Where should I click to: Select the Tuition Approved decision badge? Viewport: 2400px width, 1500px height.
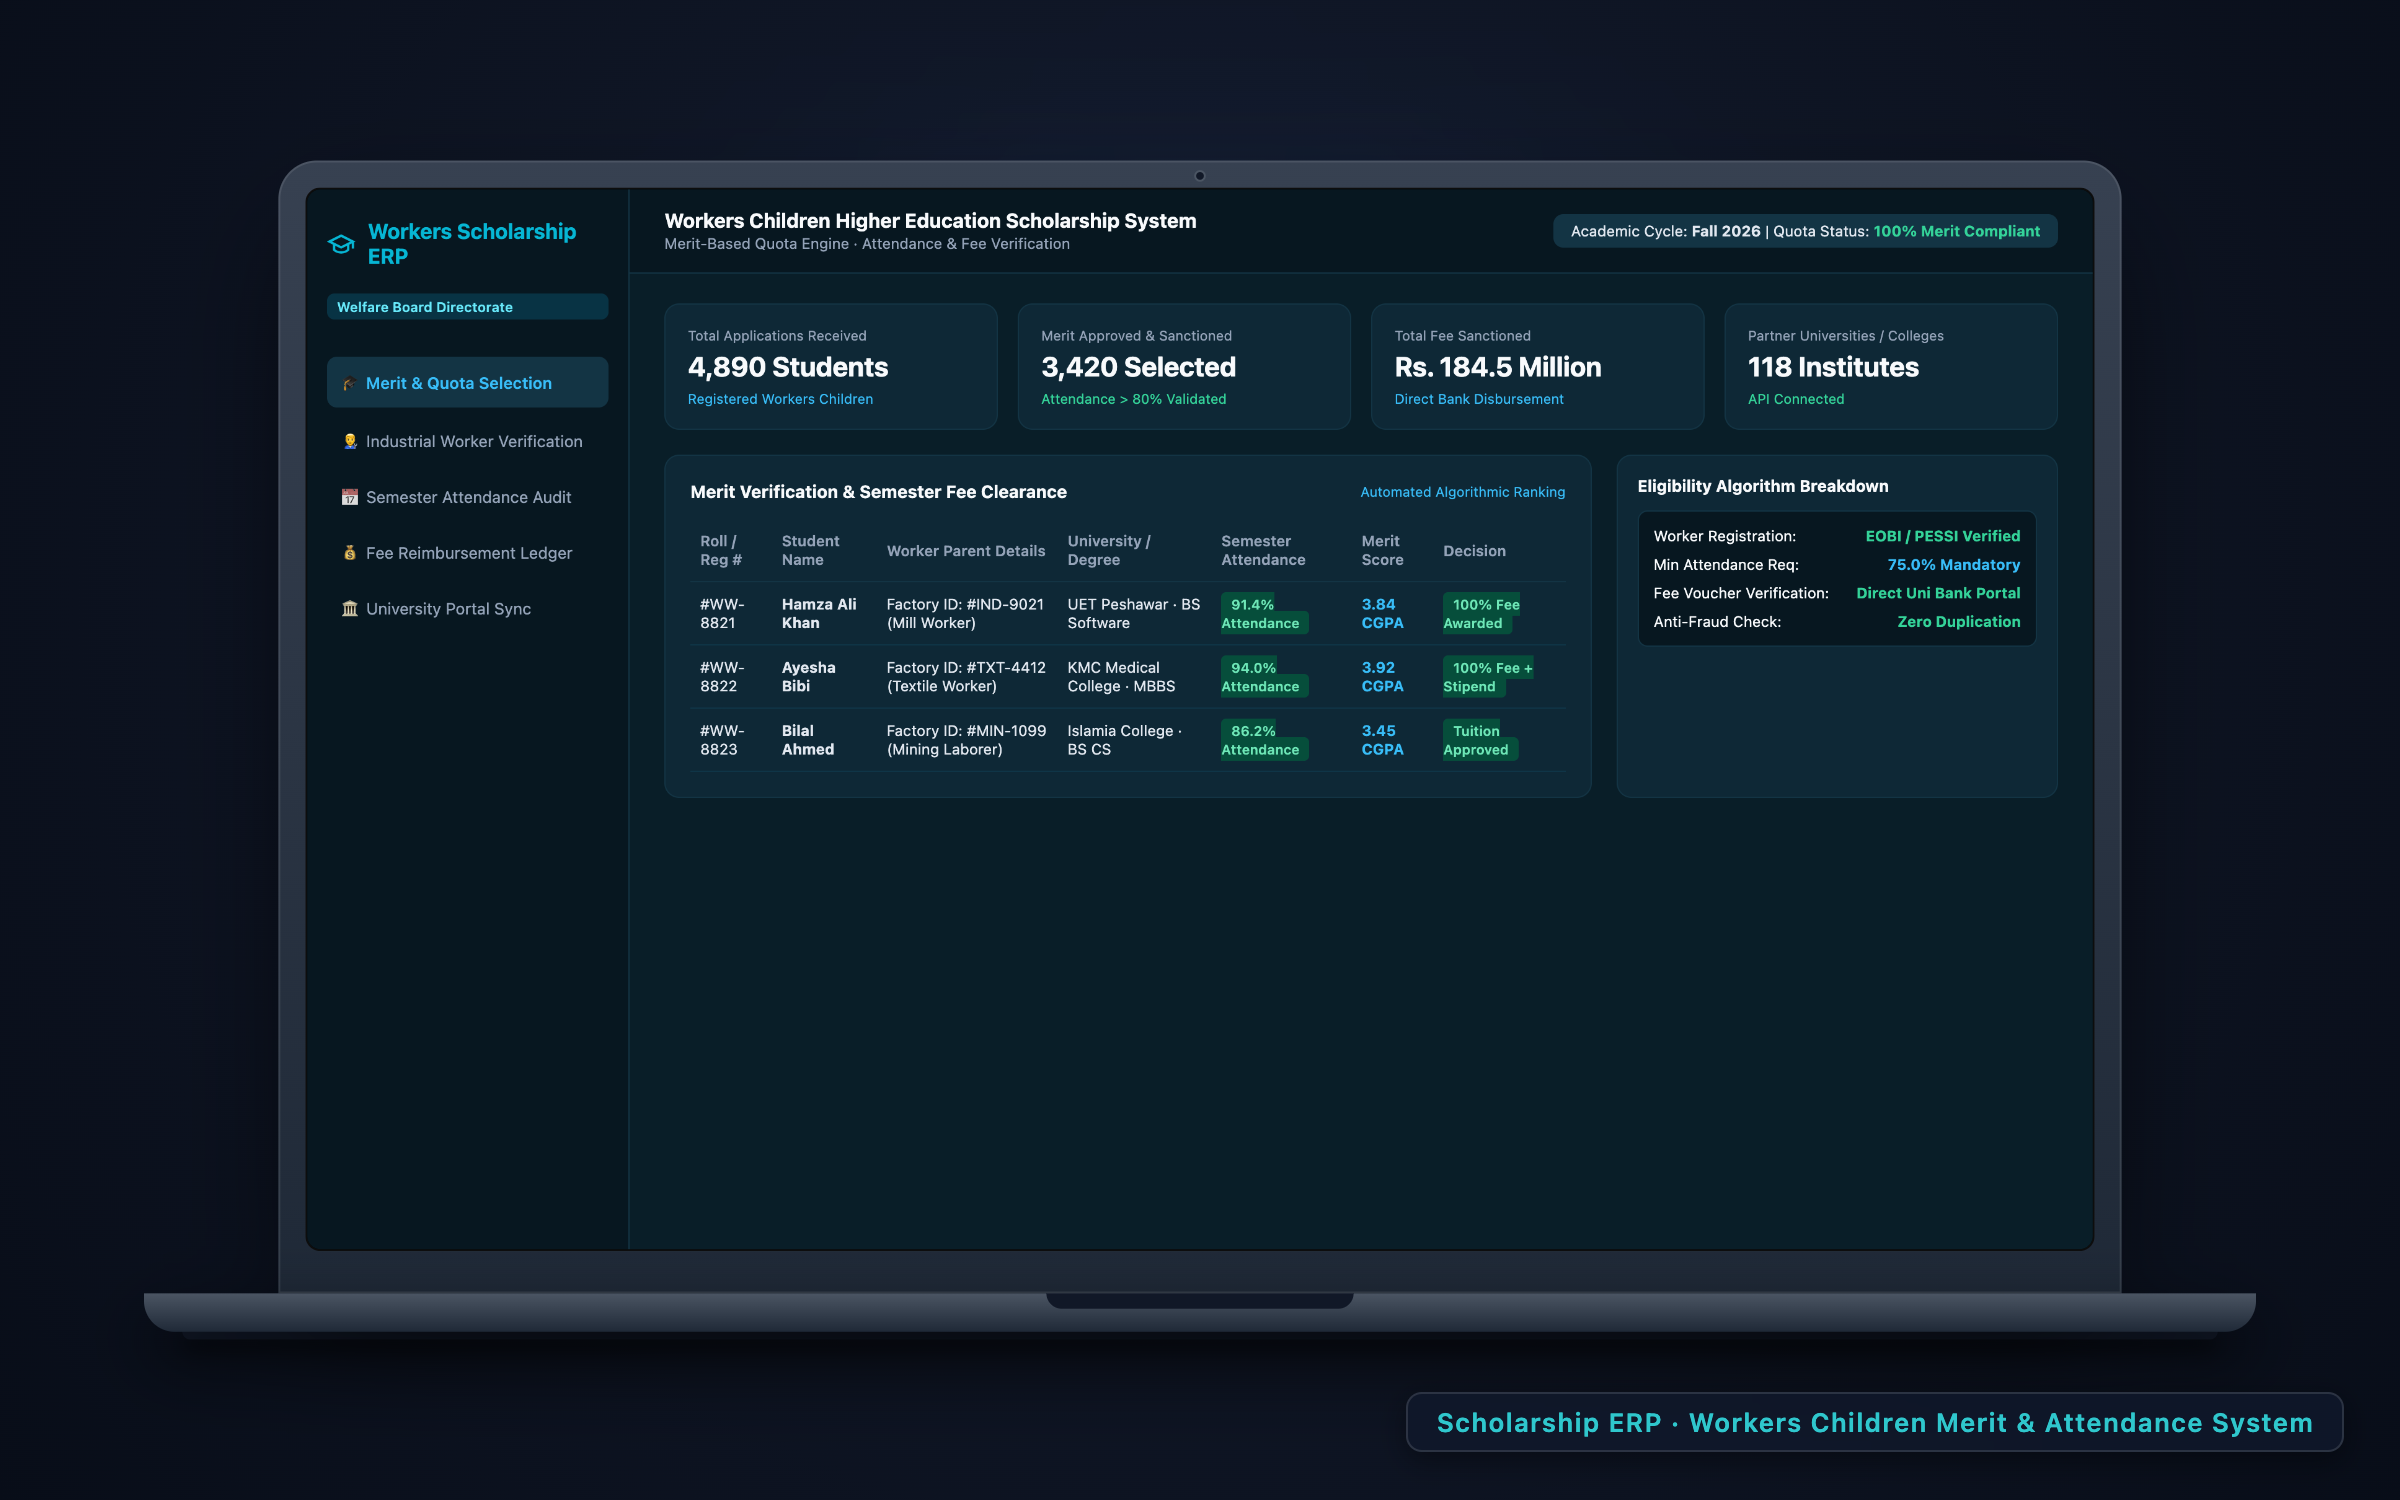tap(1480, 740)
